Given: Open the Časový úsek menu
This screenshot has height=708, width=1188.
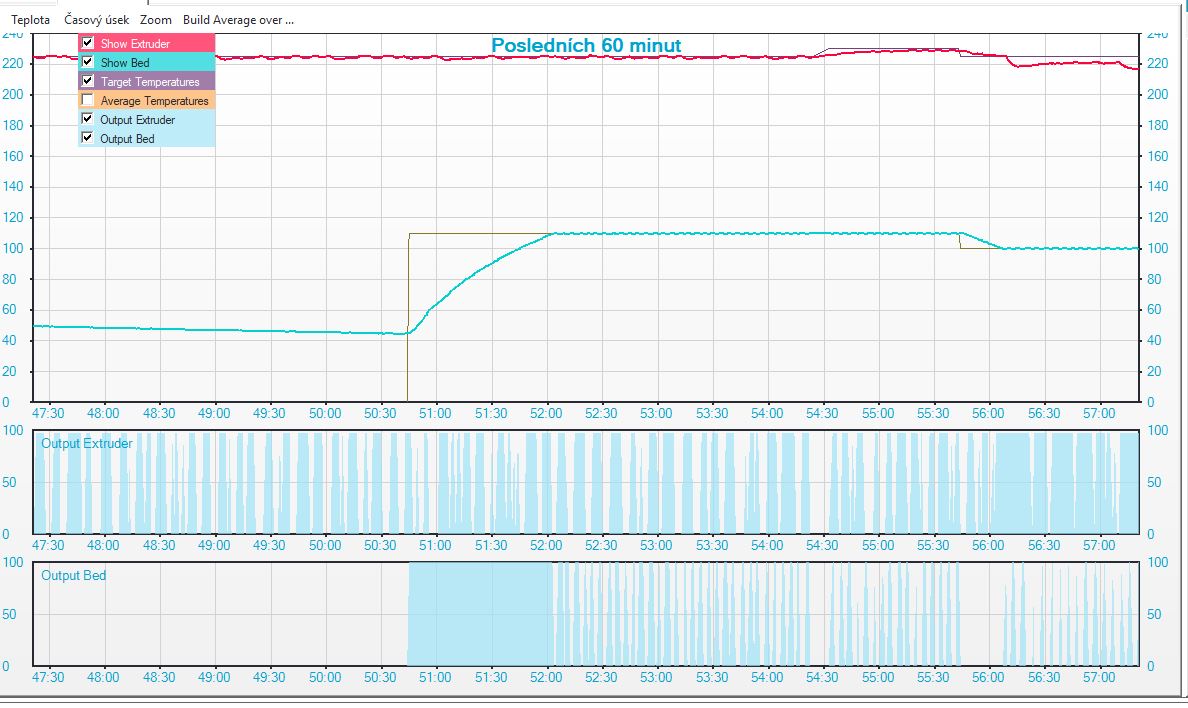Looking at the screenshot, I should coord(96,19).
